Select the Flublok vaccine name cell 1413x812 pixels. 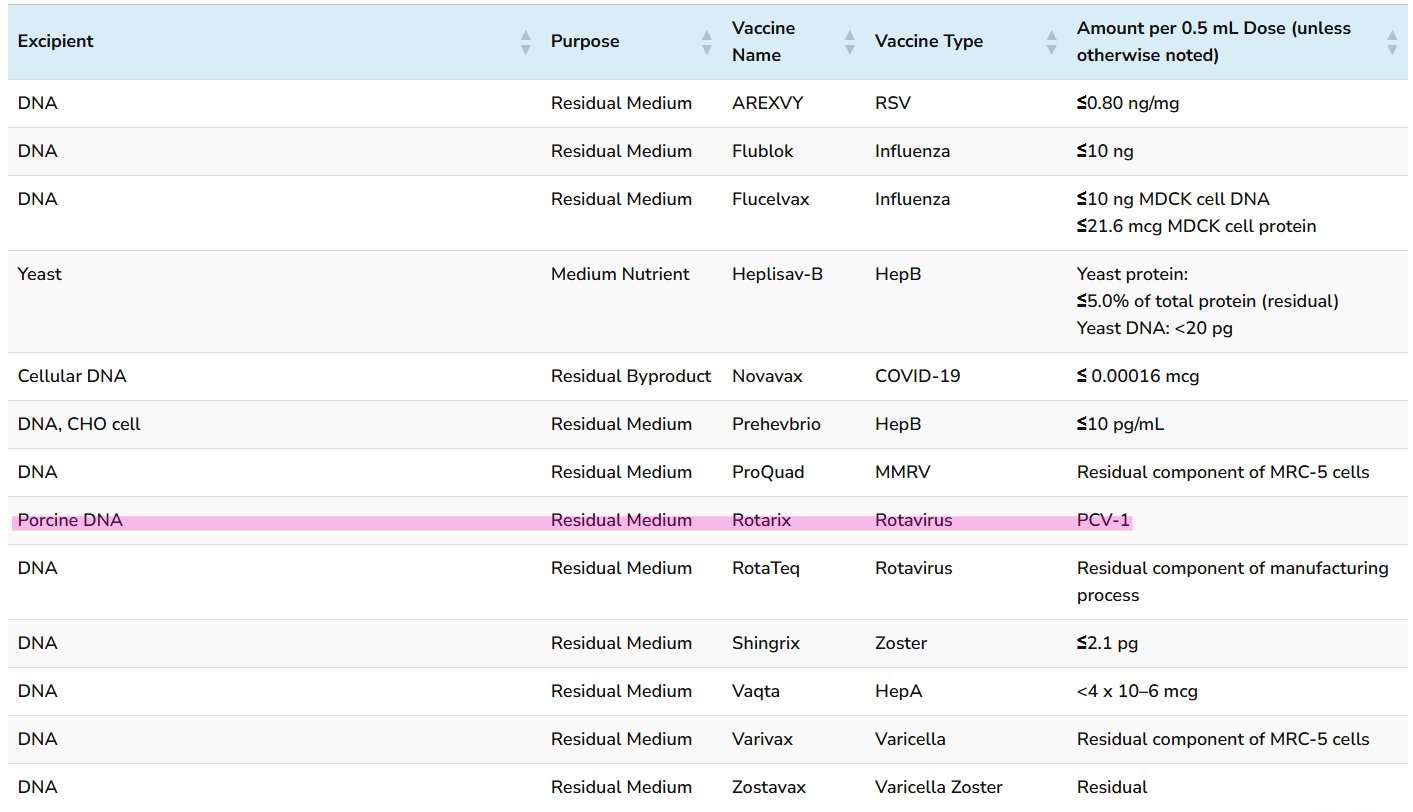point(763,151)
